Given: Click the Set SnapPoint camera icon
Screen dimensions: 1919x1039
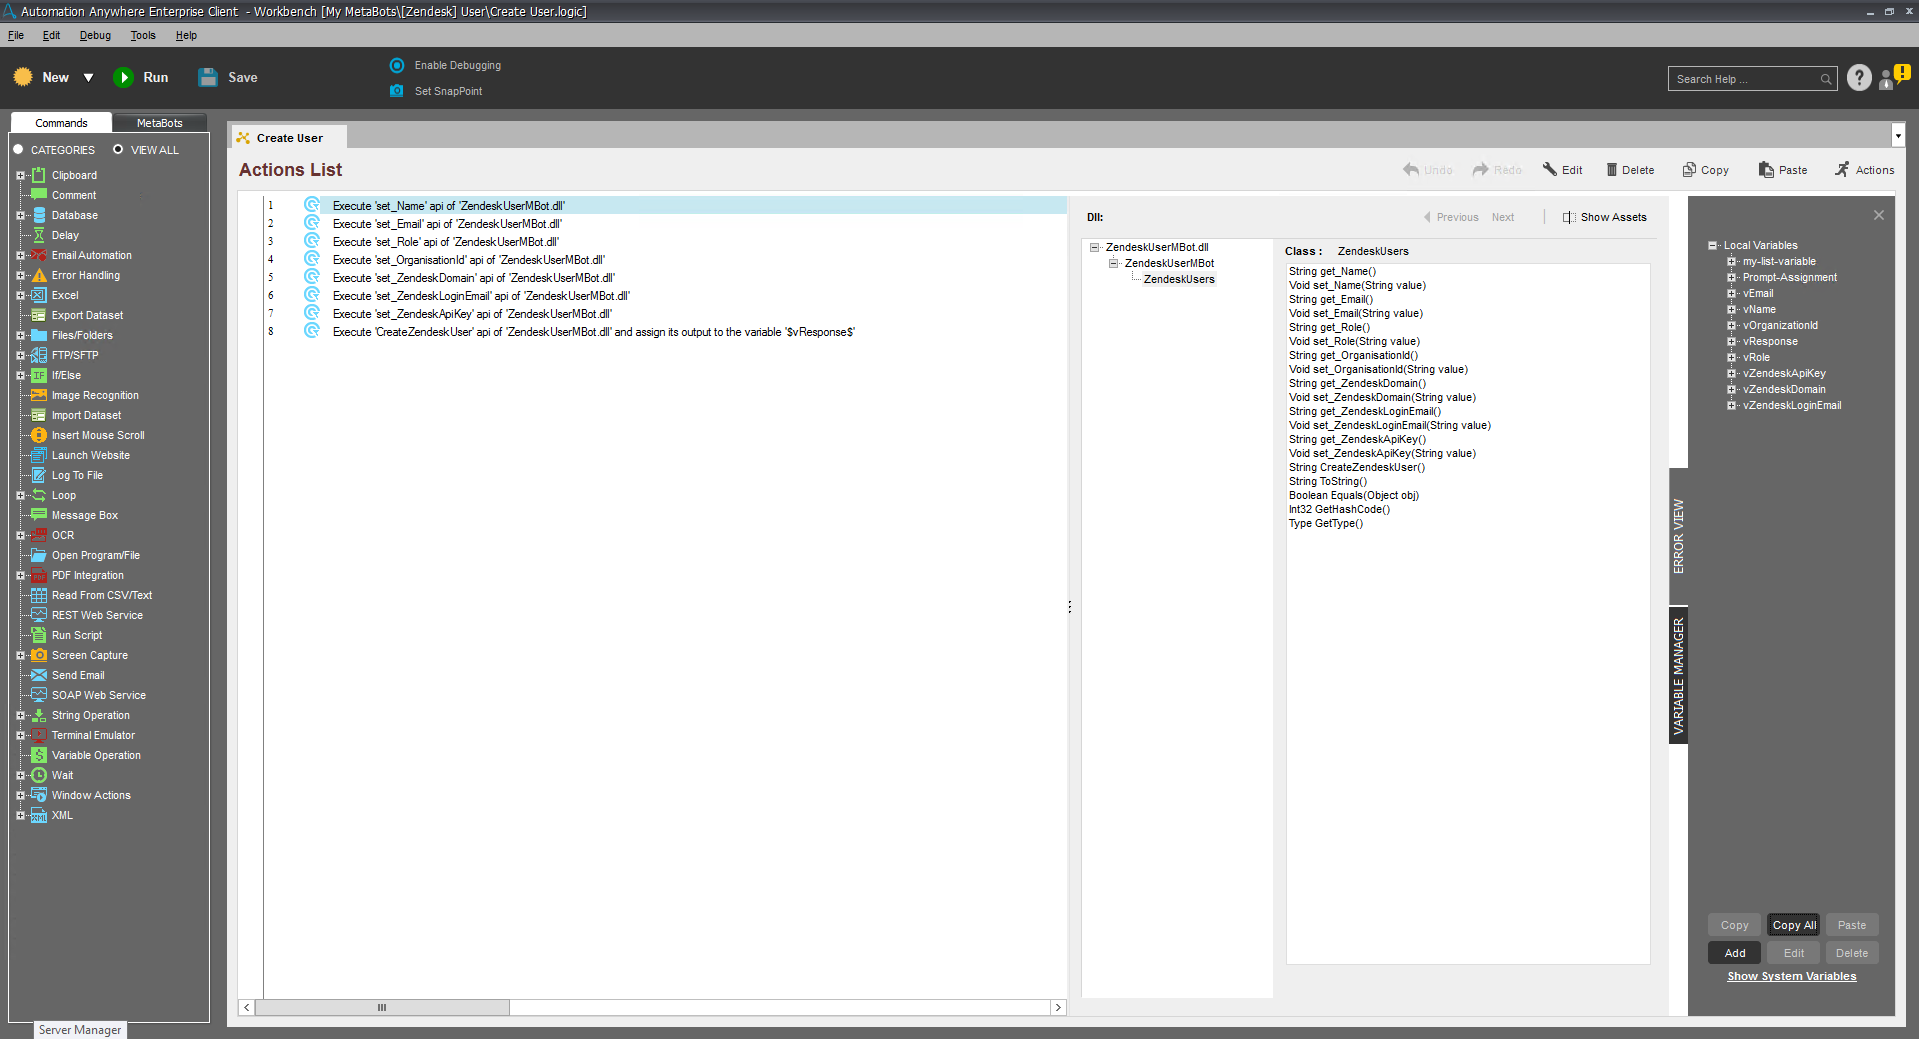Looking at the screenshot, I should (397, 91).
